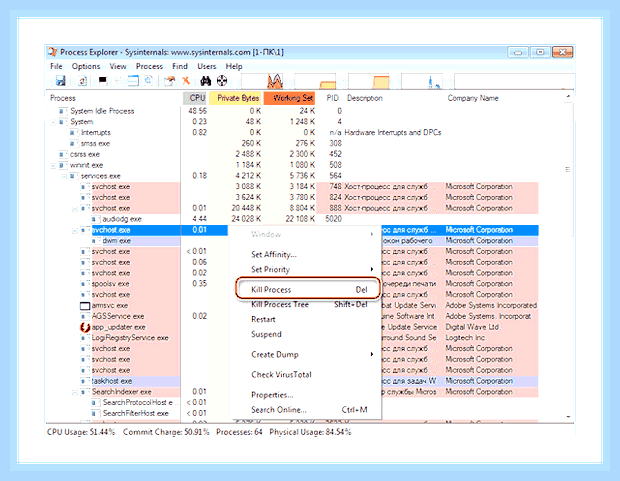The width and height of the screenshot is (620, 481).
Task: Click the Refresh Now toolbar icon
Action: tap(82, 81)
